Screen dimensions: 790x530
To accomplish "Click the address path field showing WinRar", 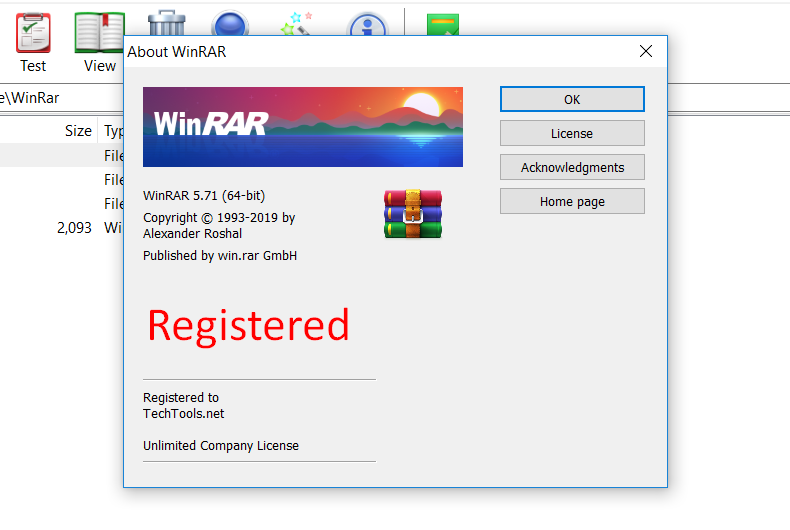I will [61, 98].
